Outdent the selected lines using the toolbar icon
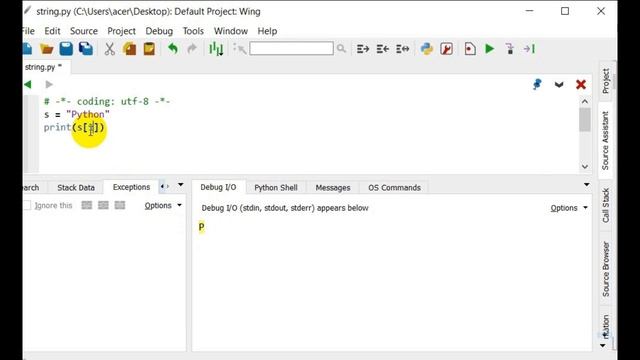The image size is (640, 360). pos(382,49)
